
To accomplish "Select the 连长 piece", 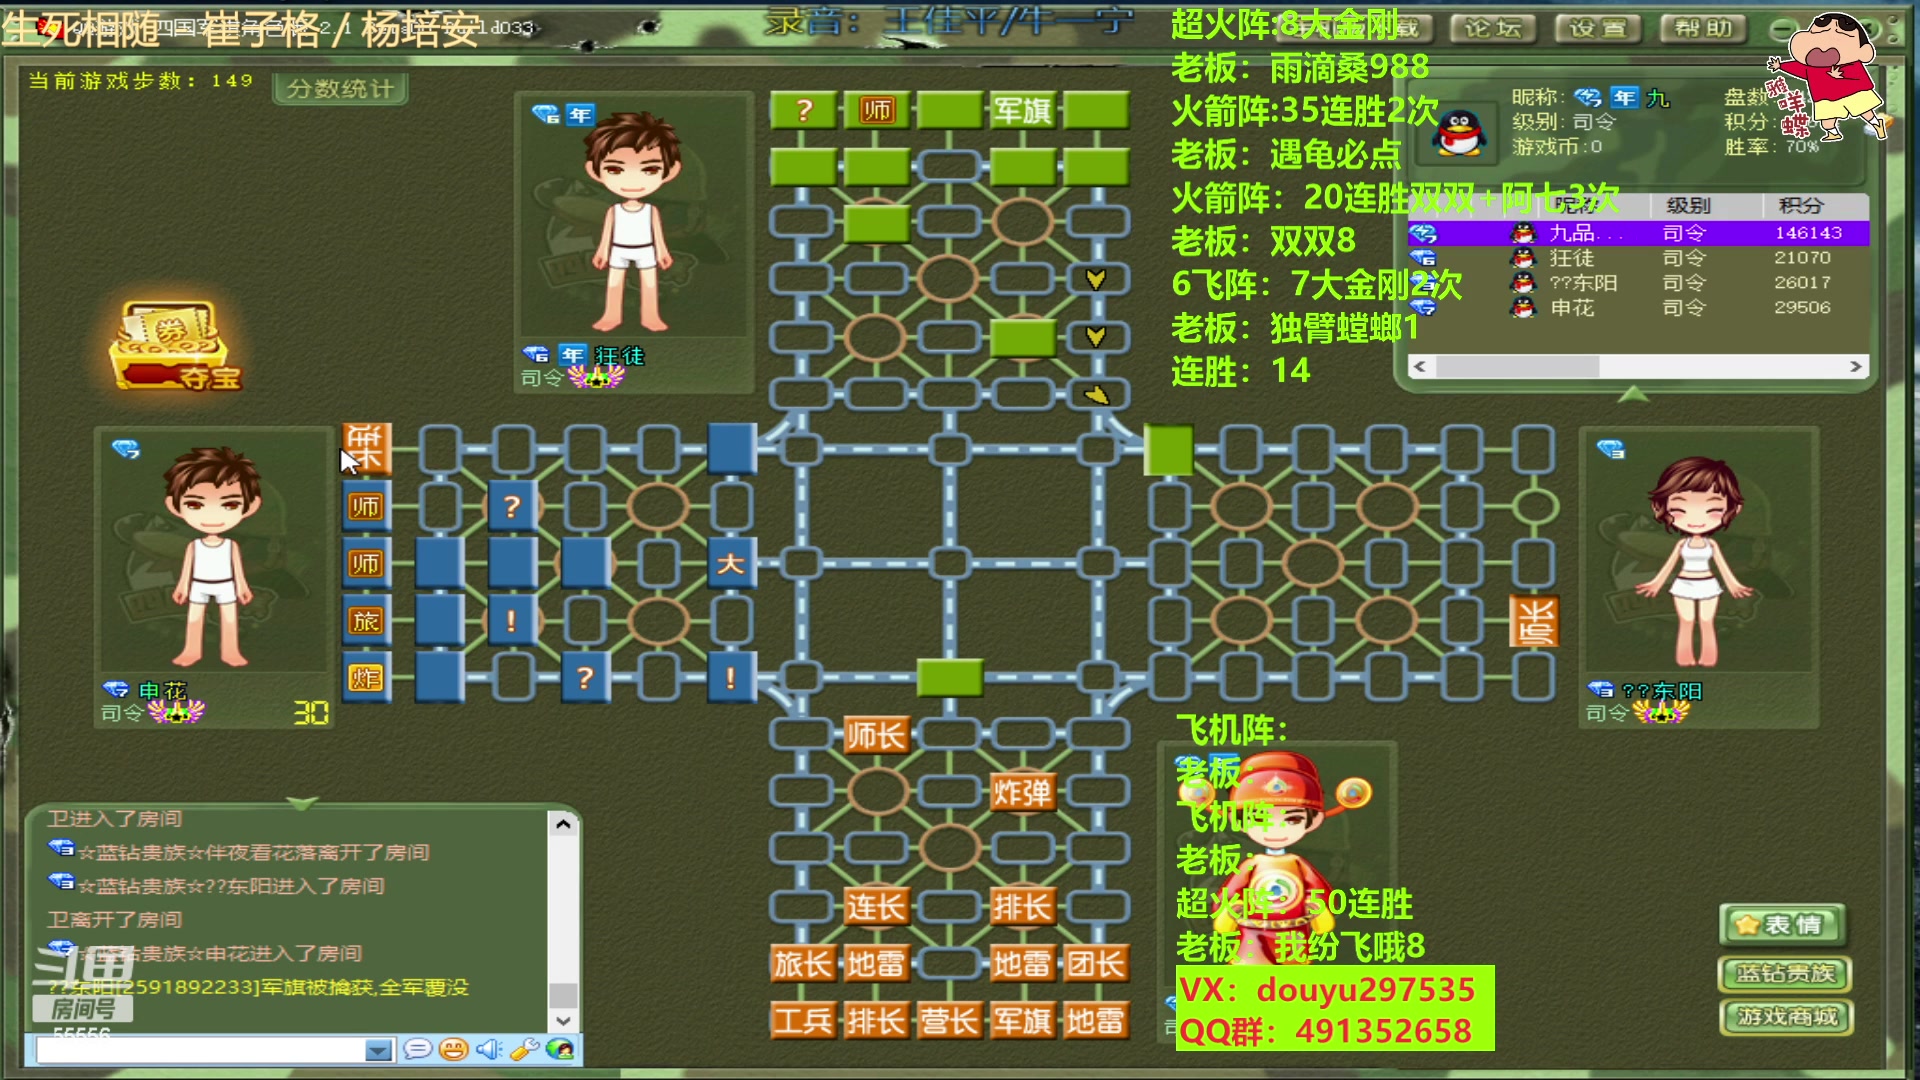I will (875, 908).
